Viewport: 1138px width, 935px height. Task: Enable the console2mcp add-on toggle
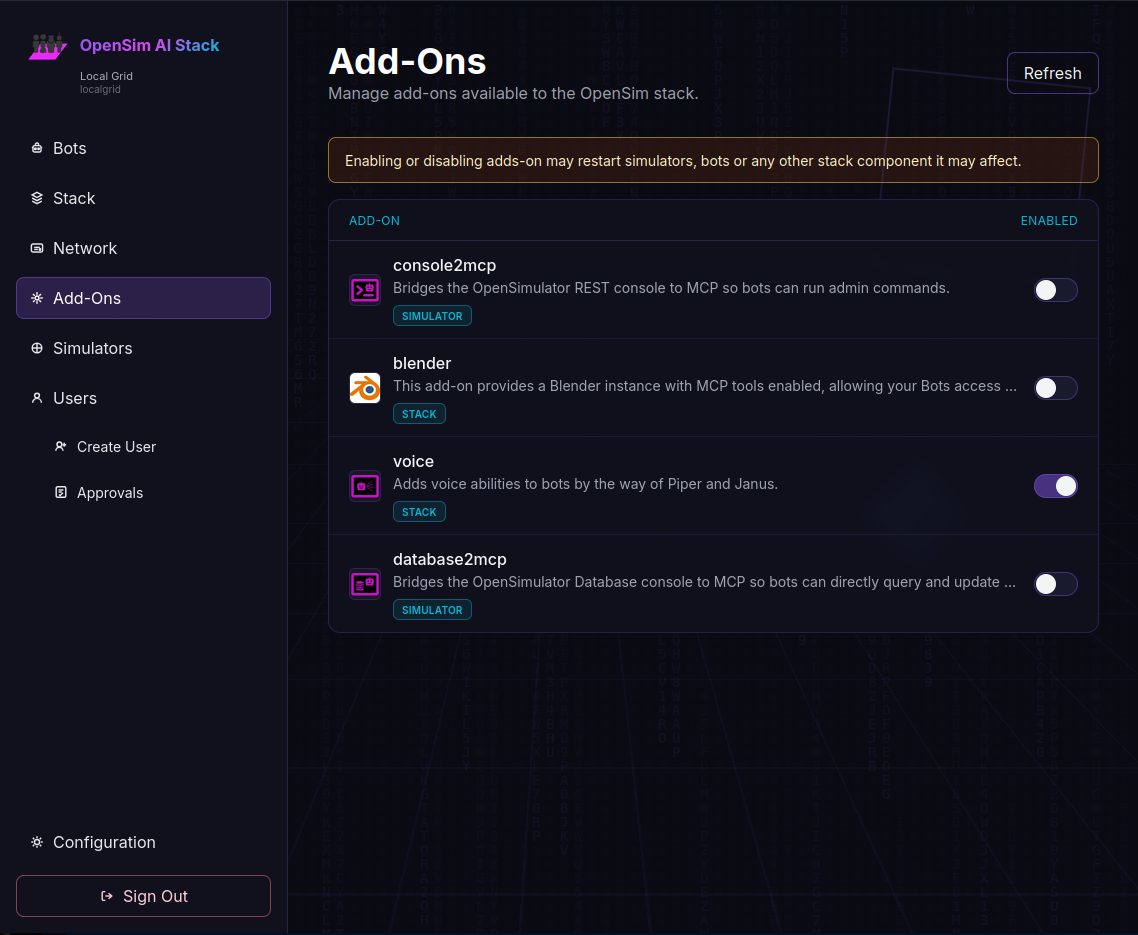point(1055,290)
